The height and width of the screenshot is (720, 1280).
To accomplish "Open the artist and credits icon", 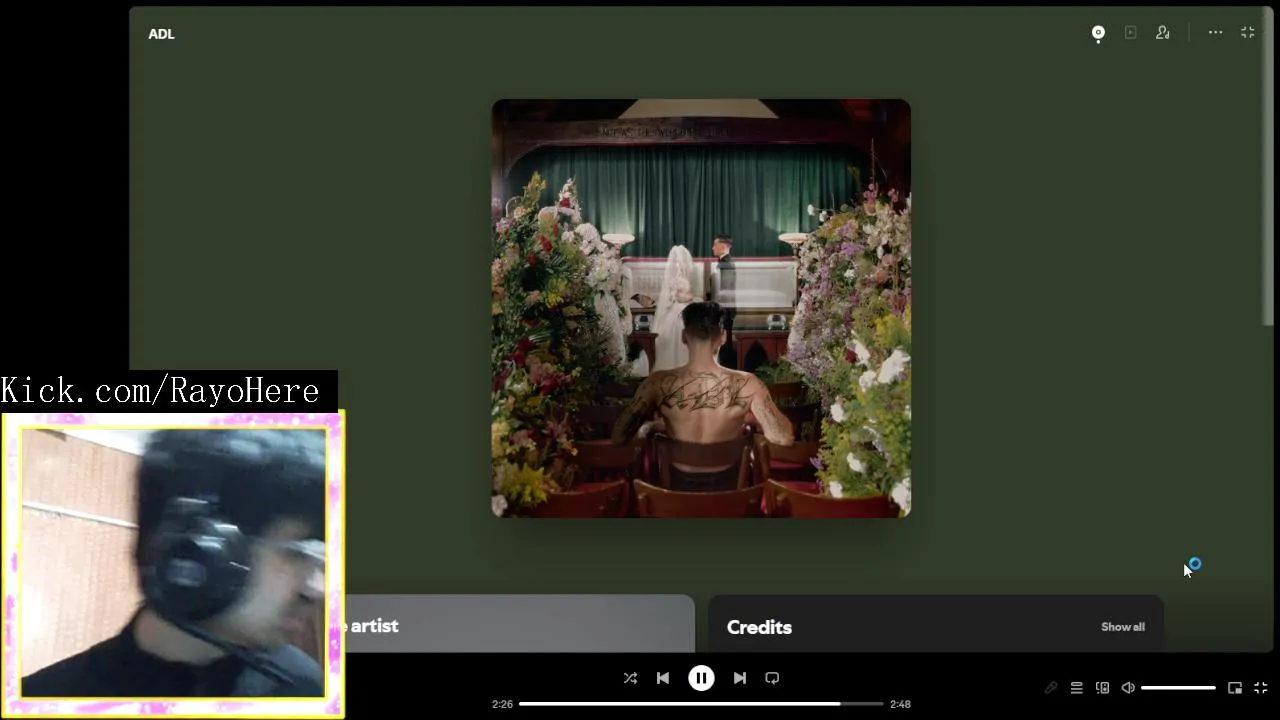I will (x=1163, y=33).
